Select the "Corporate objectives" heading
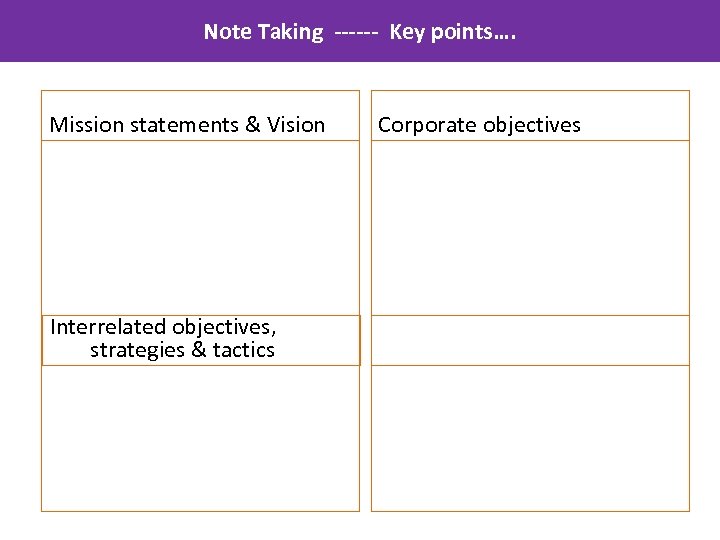 (479, 125)
